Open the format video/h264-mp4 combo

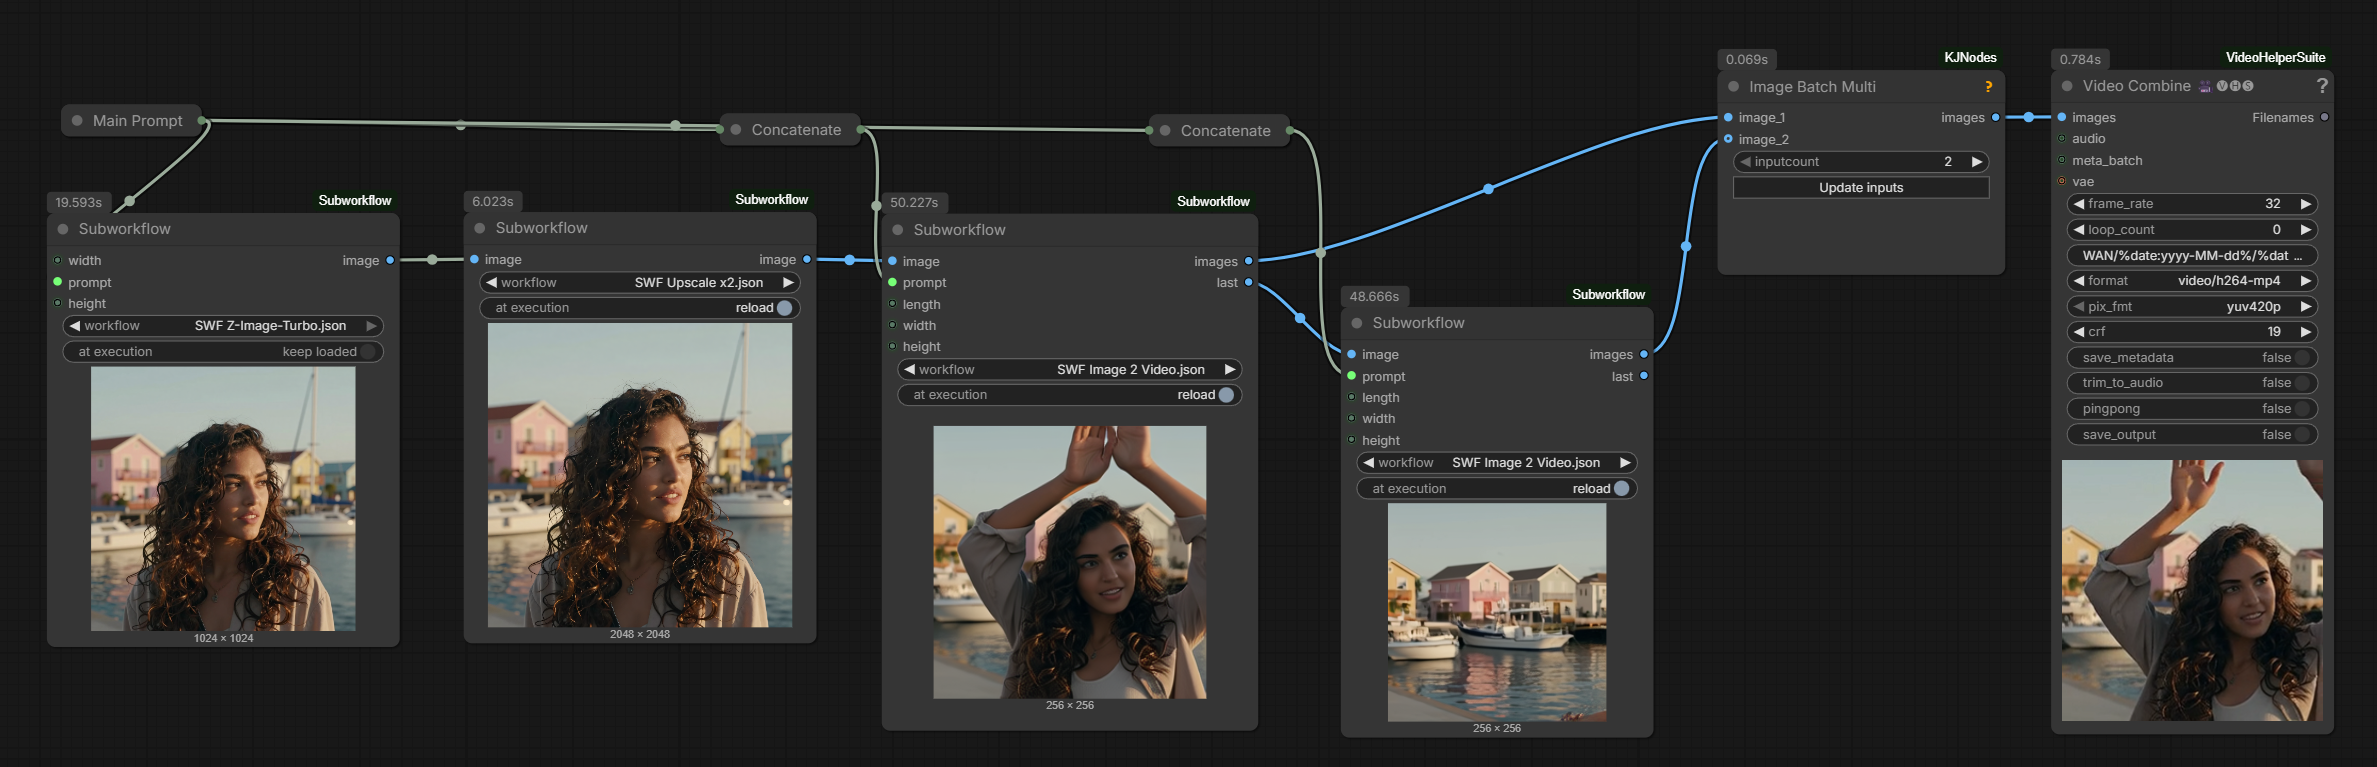click(x=2192, y=281)
